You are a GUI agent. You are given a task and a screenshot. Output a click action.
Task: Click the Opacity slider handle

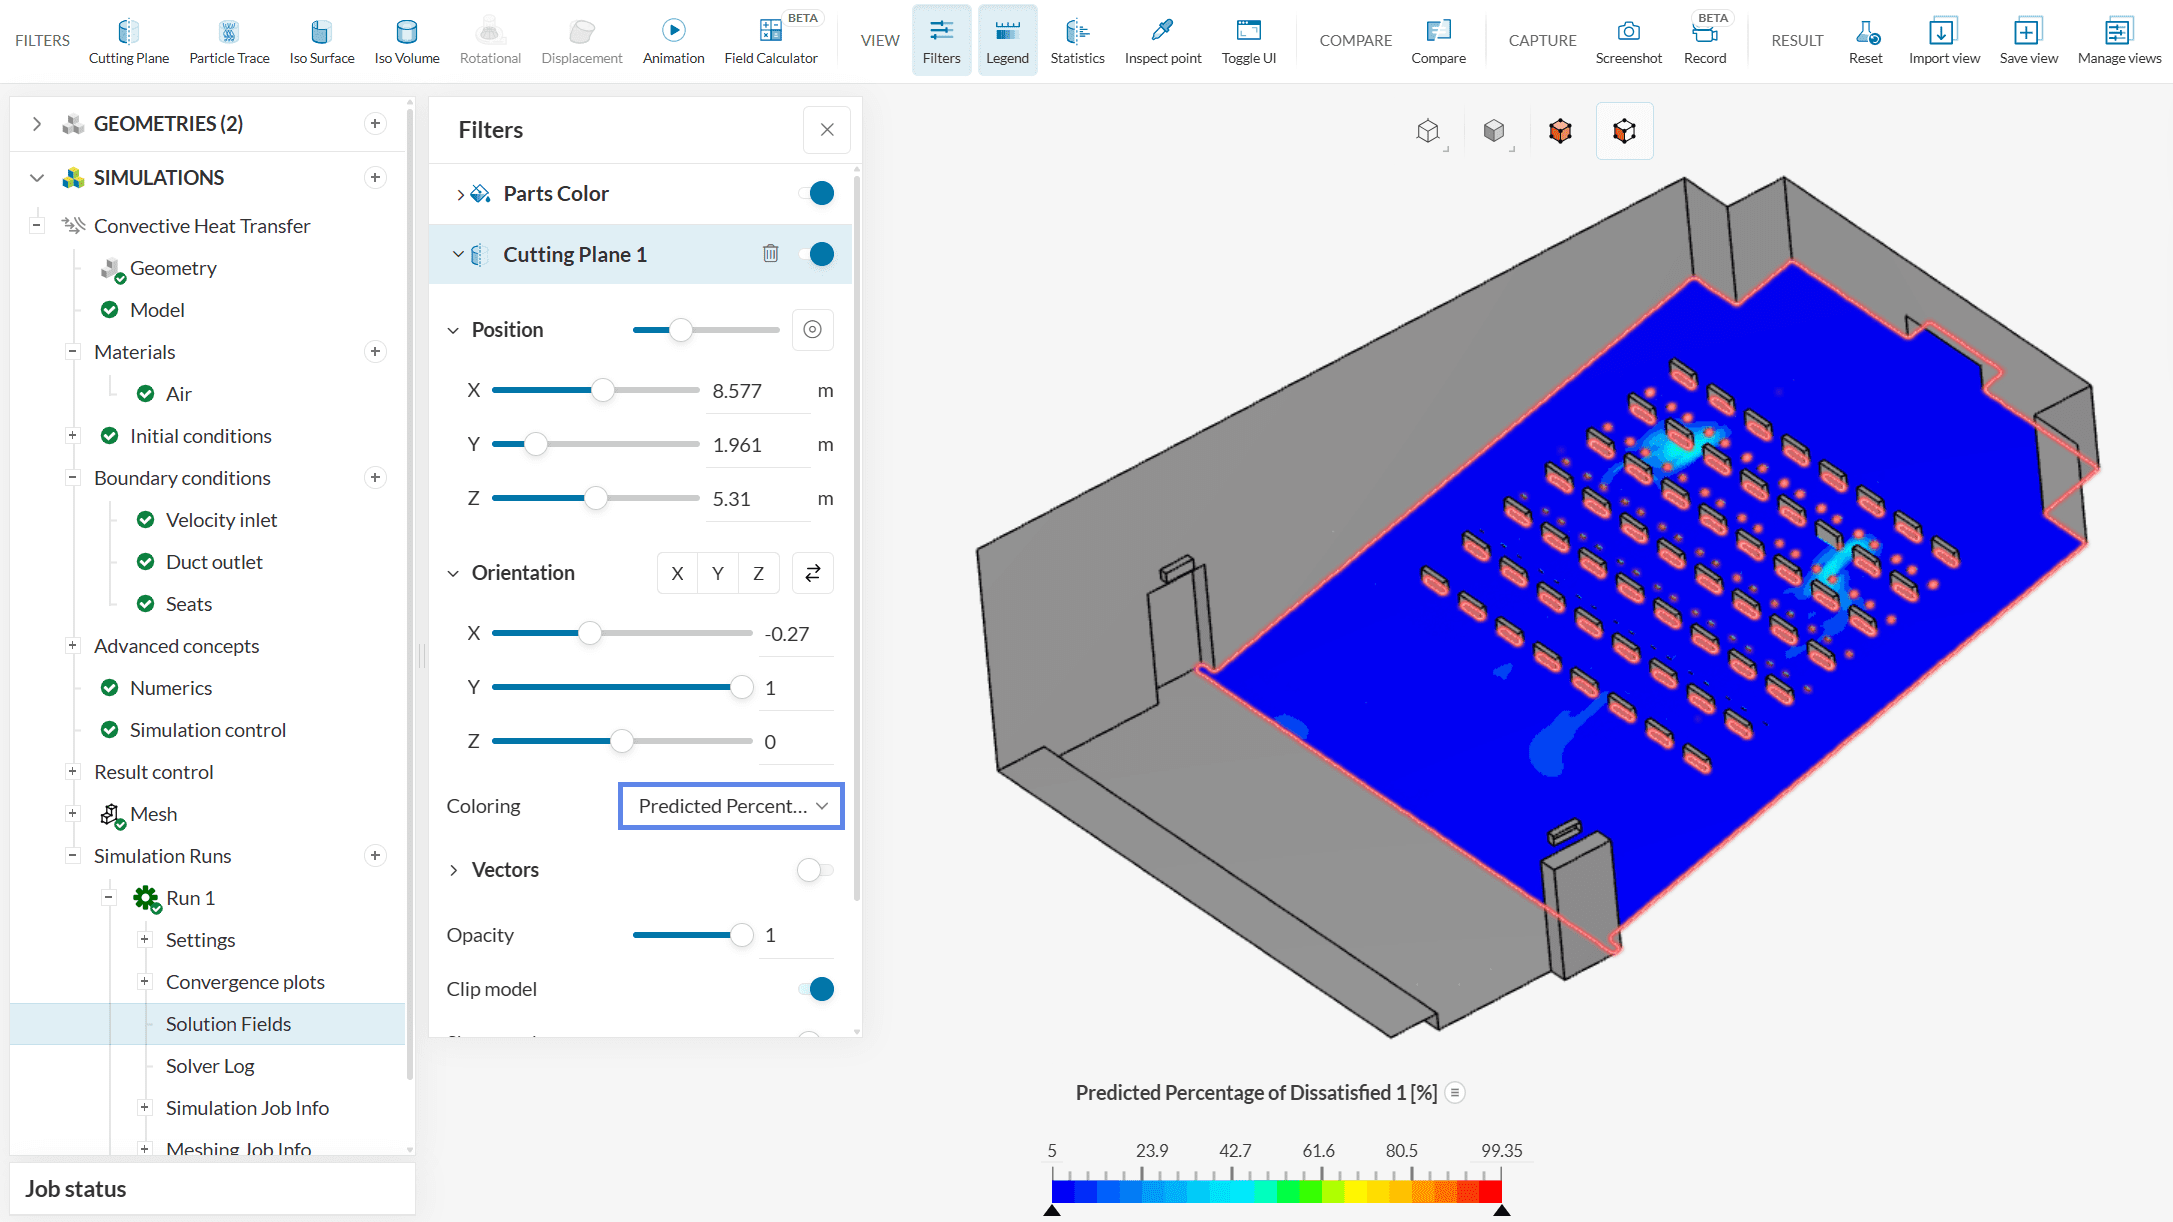tap(741, 935)
